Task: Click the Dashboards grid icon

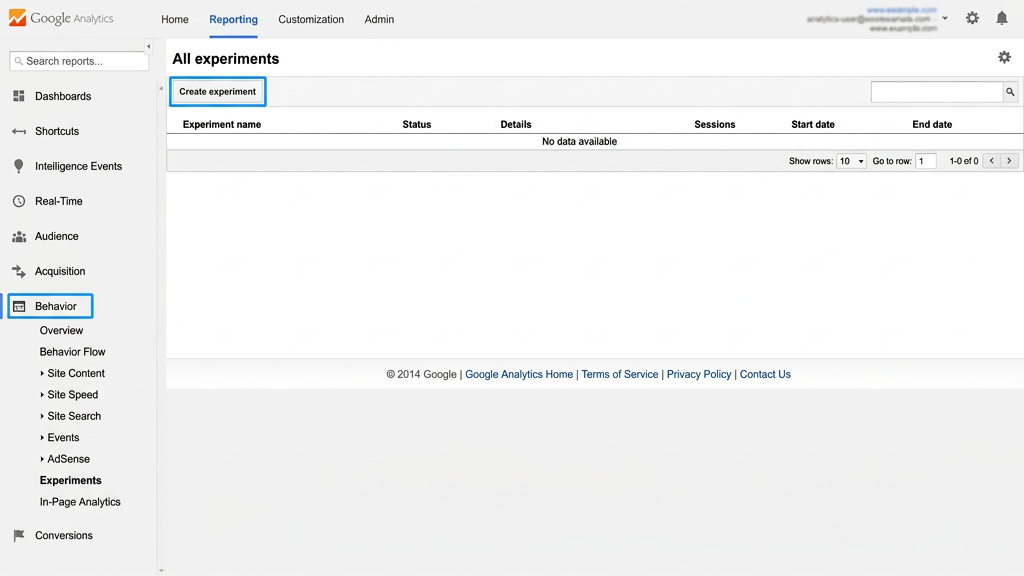Action: 19,96
